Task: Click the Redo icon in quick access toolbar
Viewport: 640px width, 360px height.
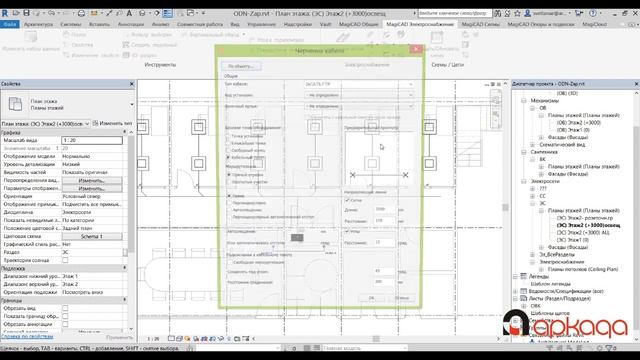Action: click(x=66, y=13)
